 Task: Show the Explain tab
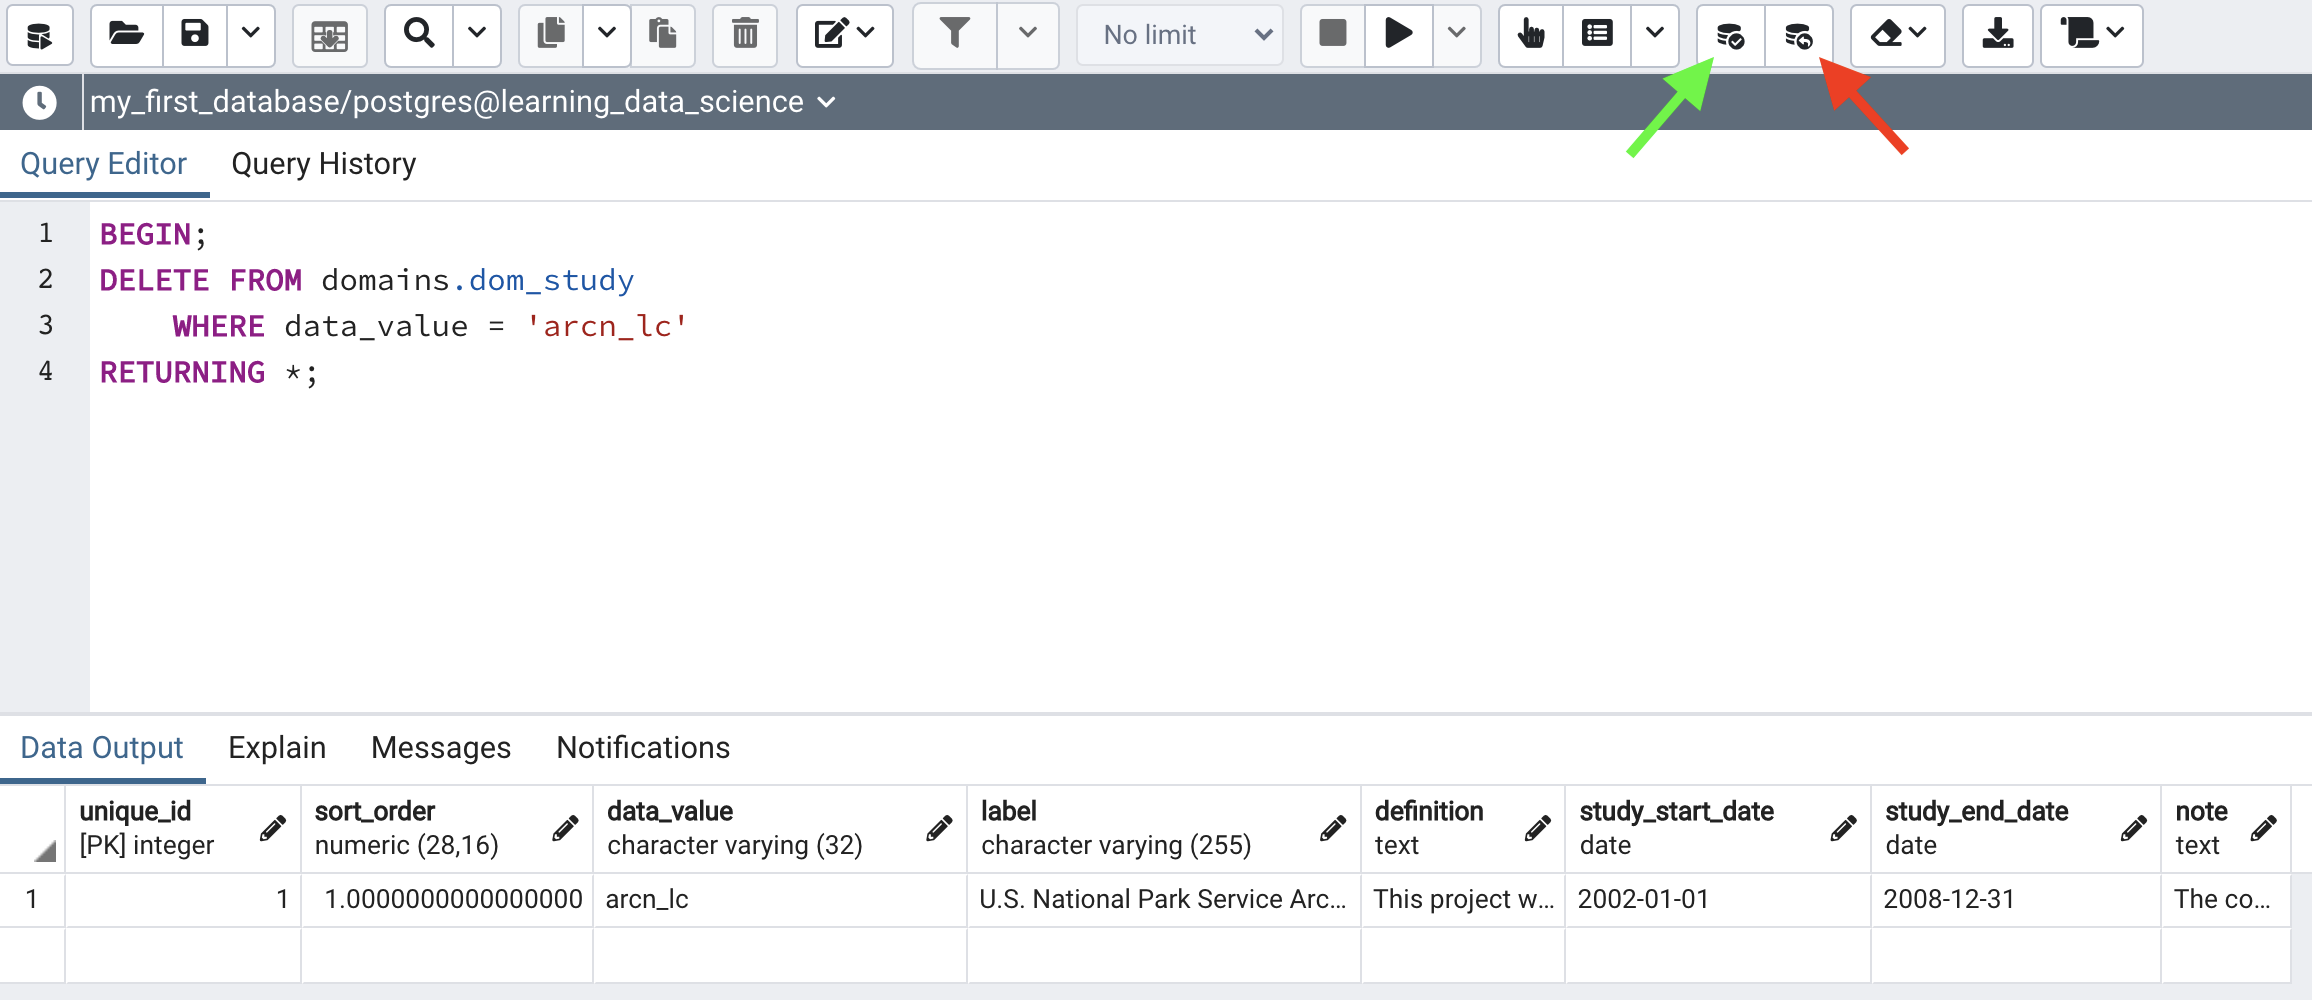(277, 748)
